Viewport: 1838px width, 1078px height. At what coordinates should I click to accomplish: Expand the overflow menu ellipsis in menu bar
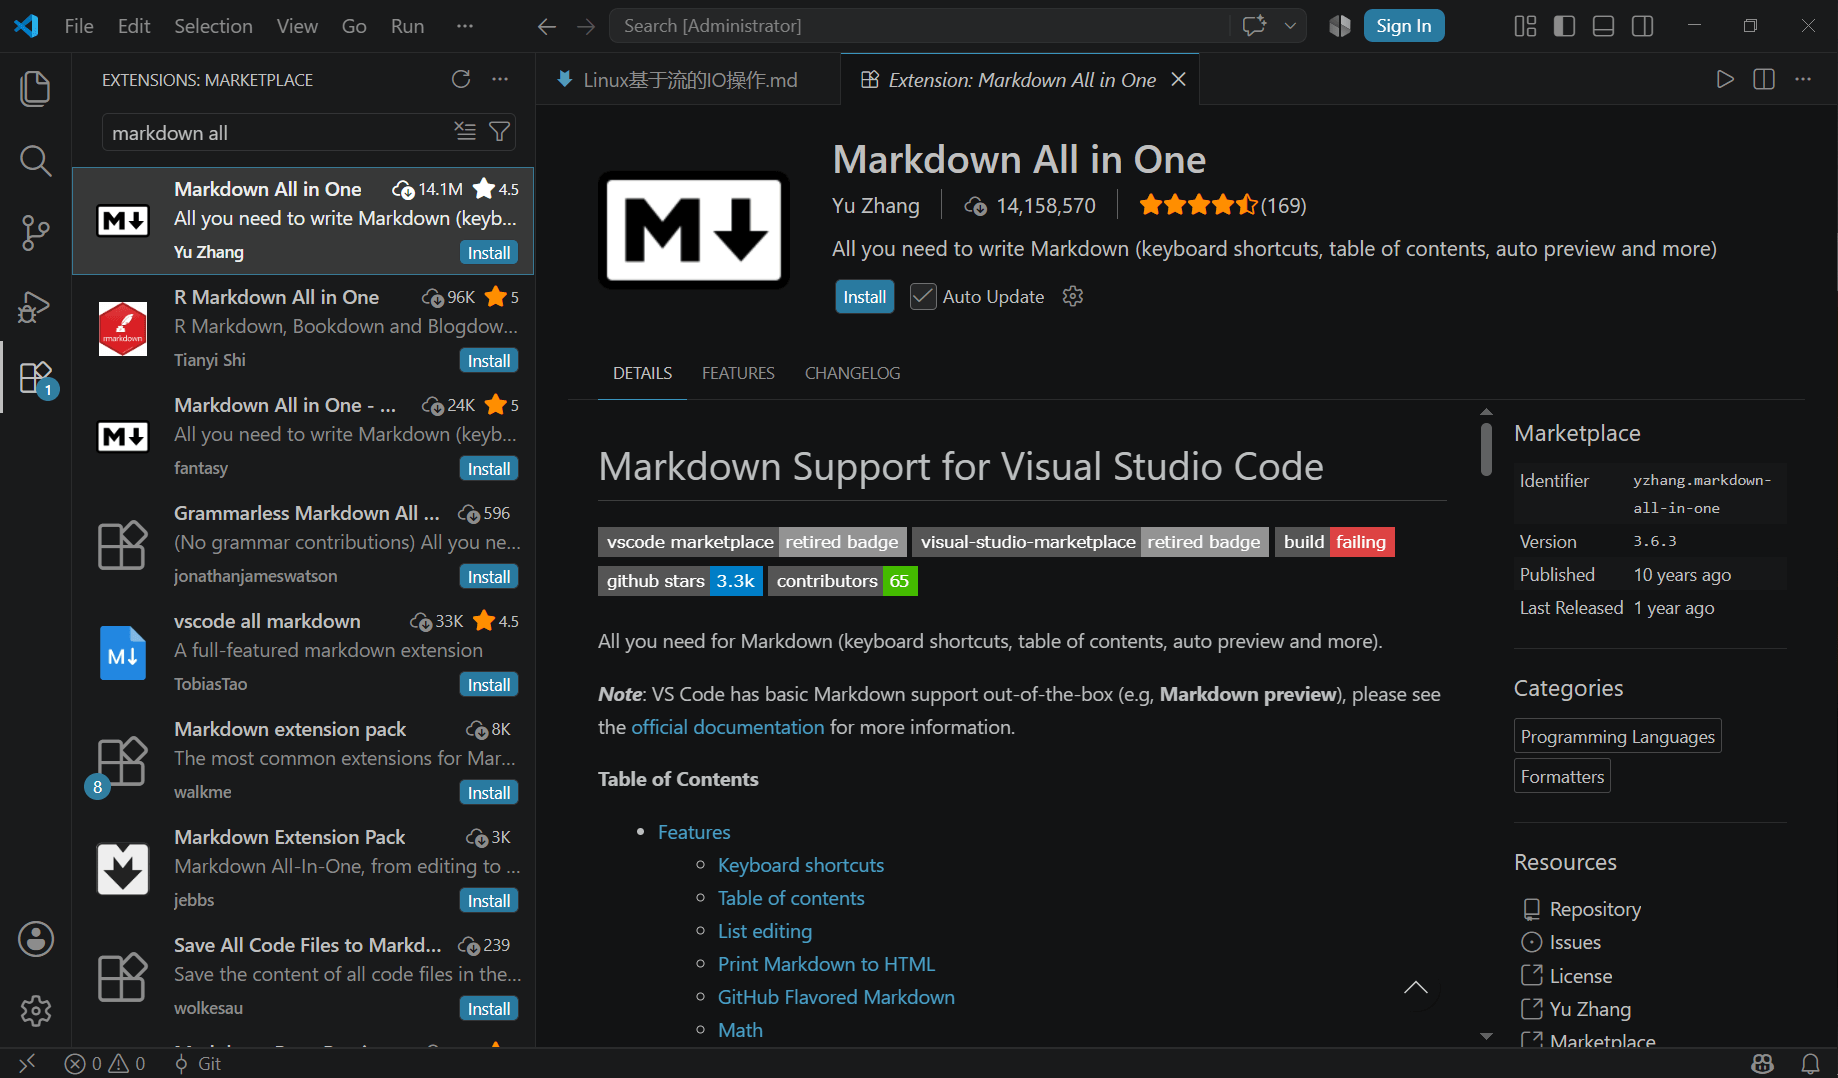[x=465, y=26]
